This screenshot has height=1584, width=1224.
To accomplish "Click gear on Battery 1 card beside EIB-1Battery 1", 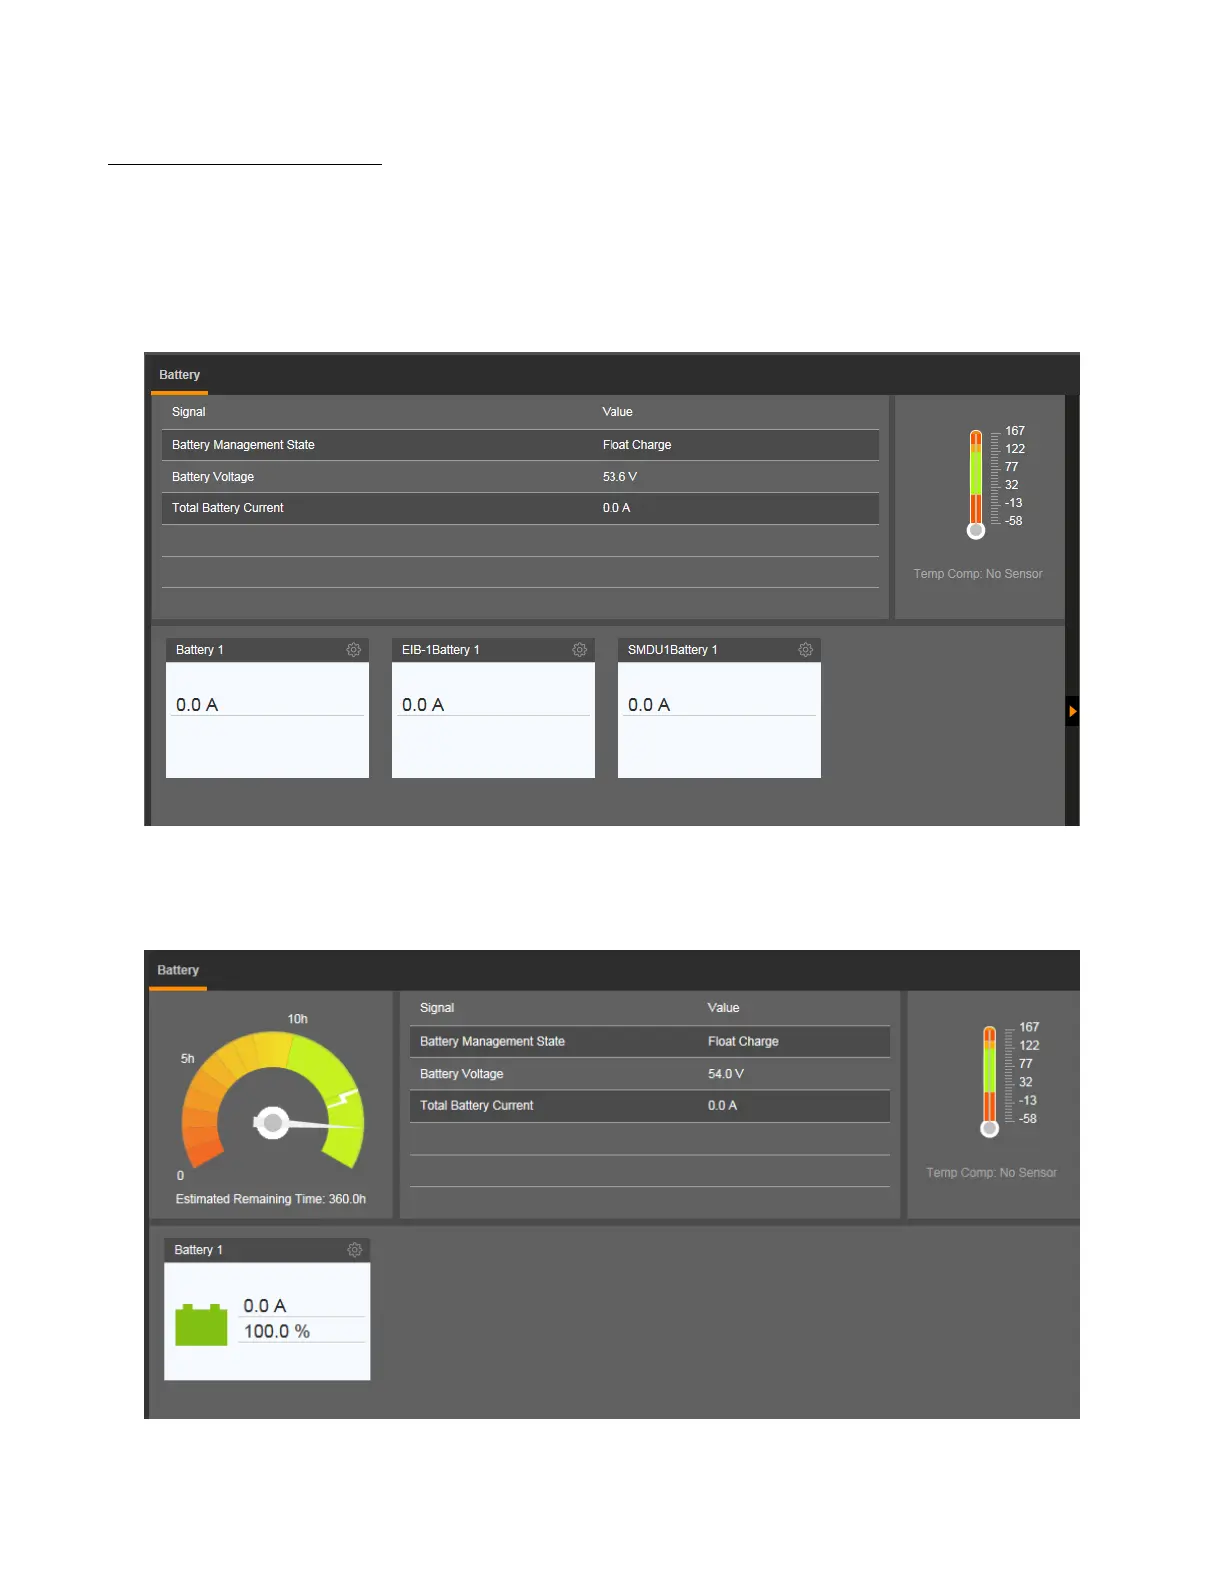I will coord(353,650).
